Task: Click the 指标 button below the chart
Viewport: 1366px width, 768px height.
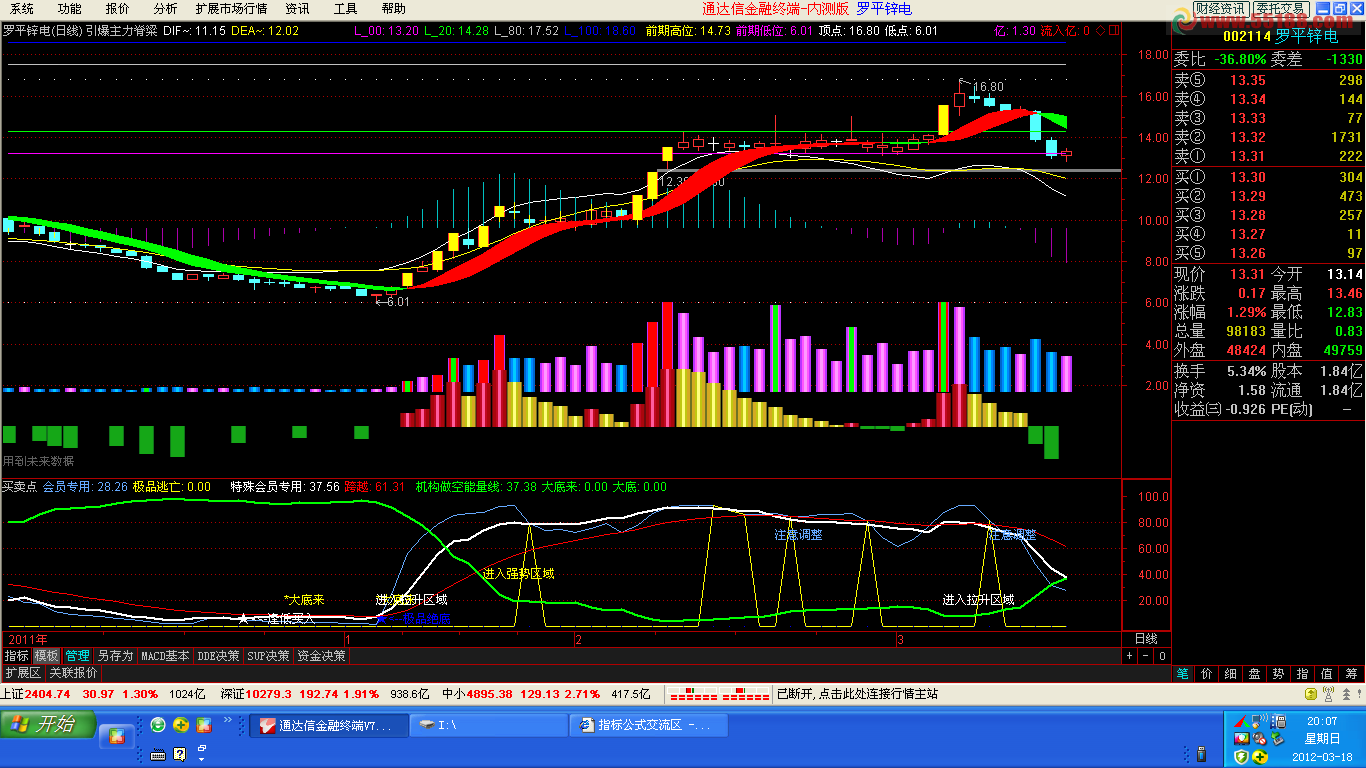Action: [16, 656]
